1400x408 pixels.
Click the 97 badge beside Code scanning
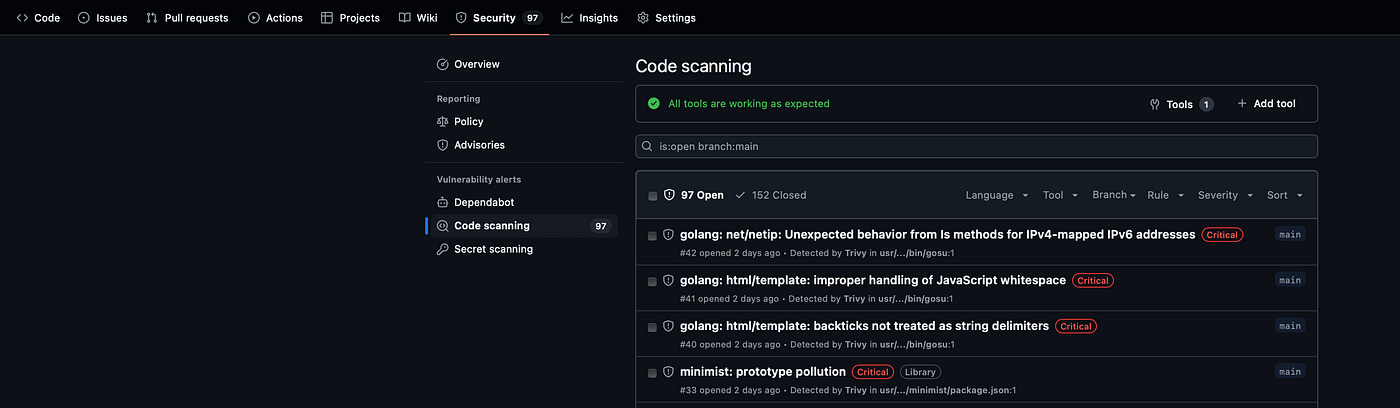pyautogui.click(x=601, y=226)
